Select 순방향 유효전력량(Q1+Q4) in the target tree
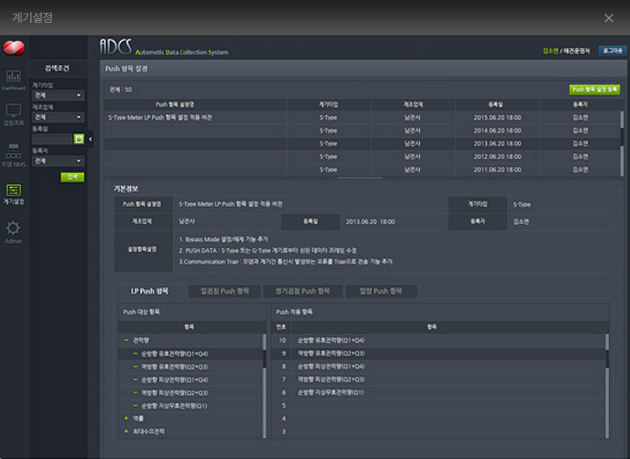Viewport: 630px width, 459px height. 175,354
